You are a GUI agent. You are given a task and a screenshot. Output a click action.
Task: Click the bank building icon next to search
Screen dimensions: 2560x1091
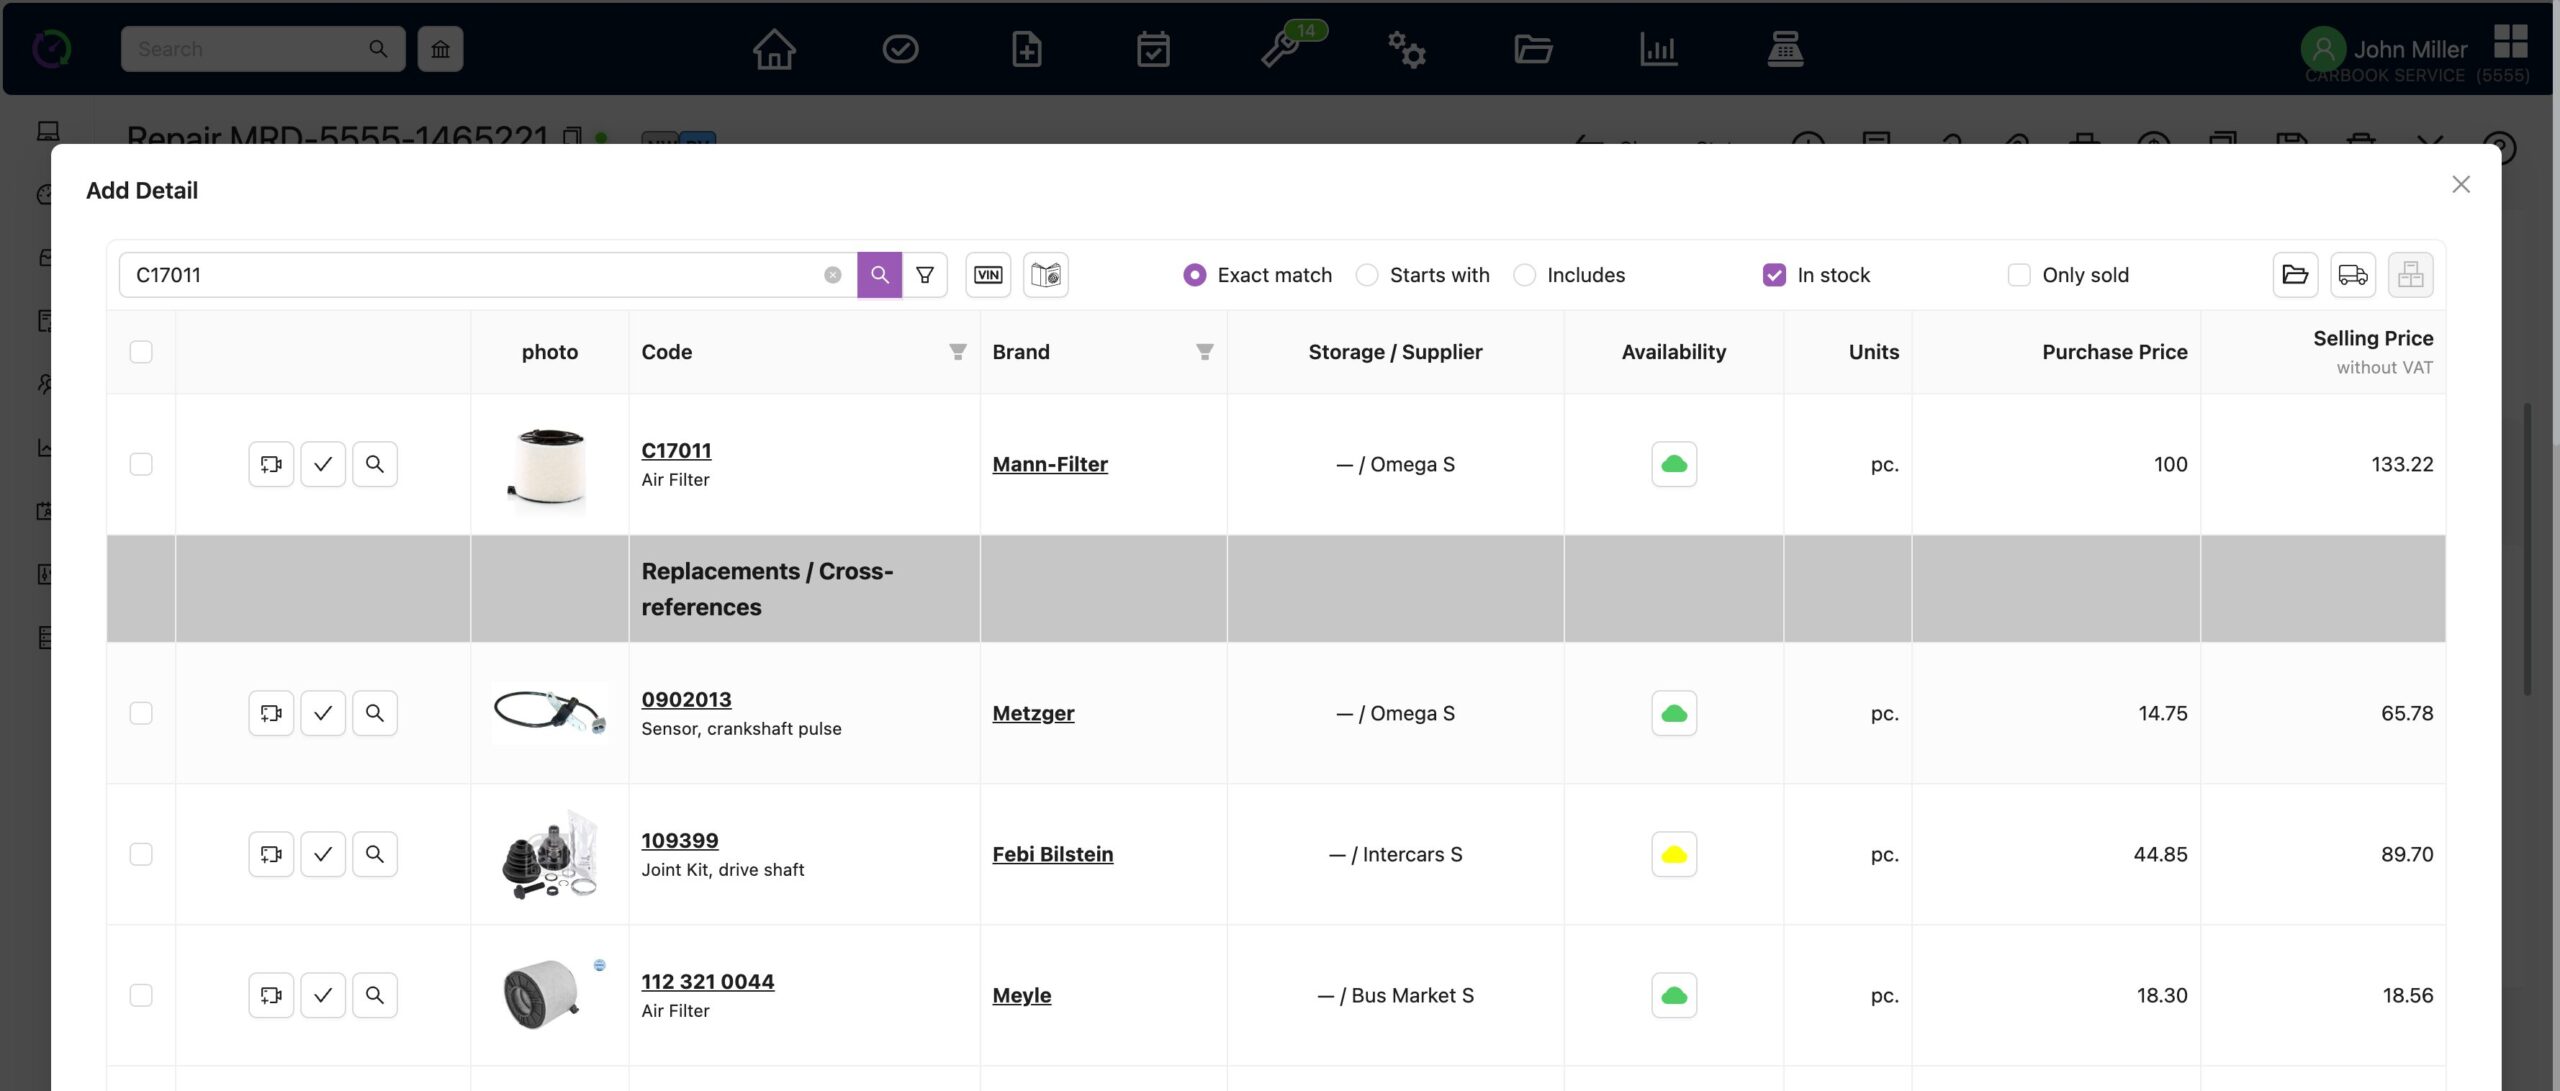coord(440,49)
